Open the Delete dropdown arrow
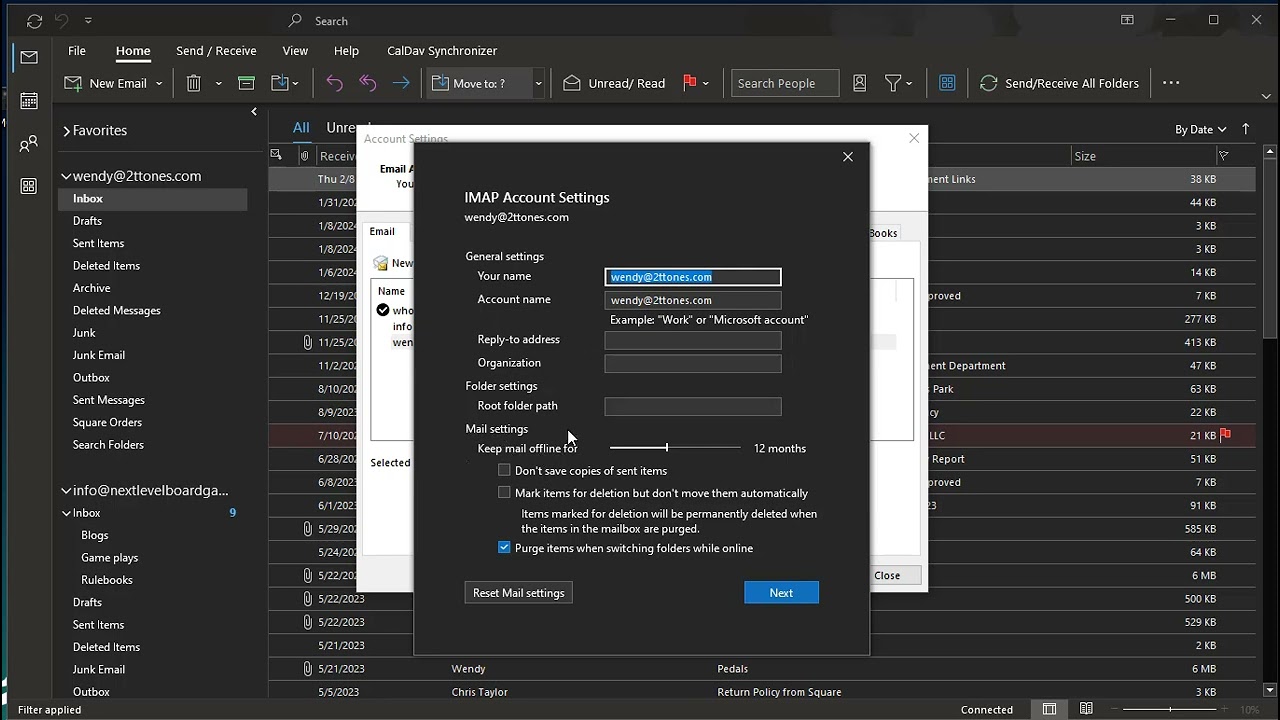The image size is (1280, 720). [x=218, y=84]
